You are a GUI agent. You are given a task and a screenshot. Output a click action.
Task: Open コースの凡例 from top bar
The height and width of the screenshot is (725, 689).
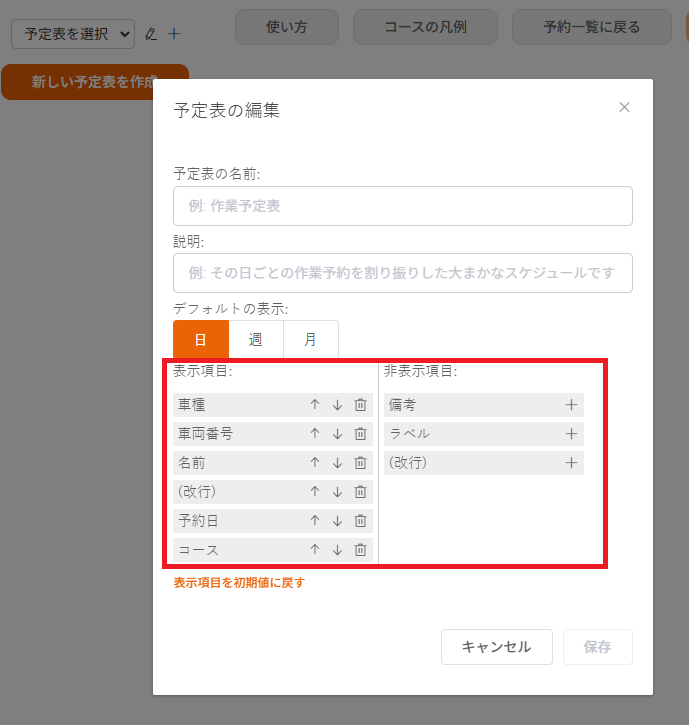pyautogui.click(x=425, y=27)
